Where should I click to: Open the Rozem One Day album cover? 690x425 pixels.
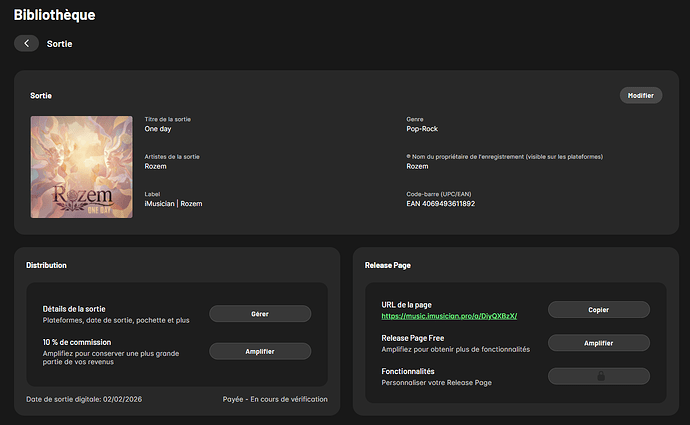pos(80,166)
